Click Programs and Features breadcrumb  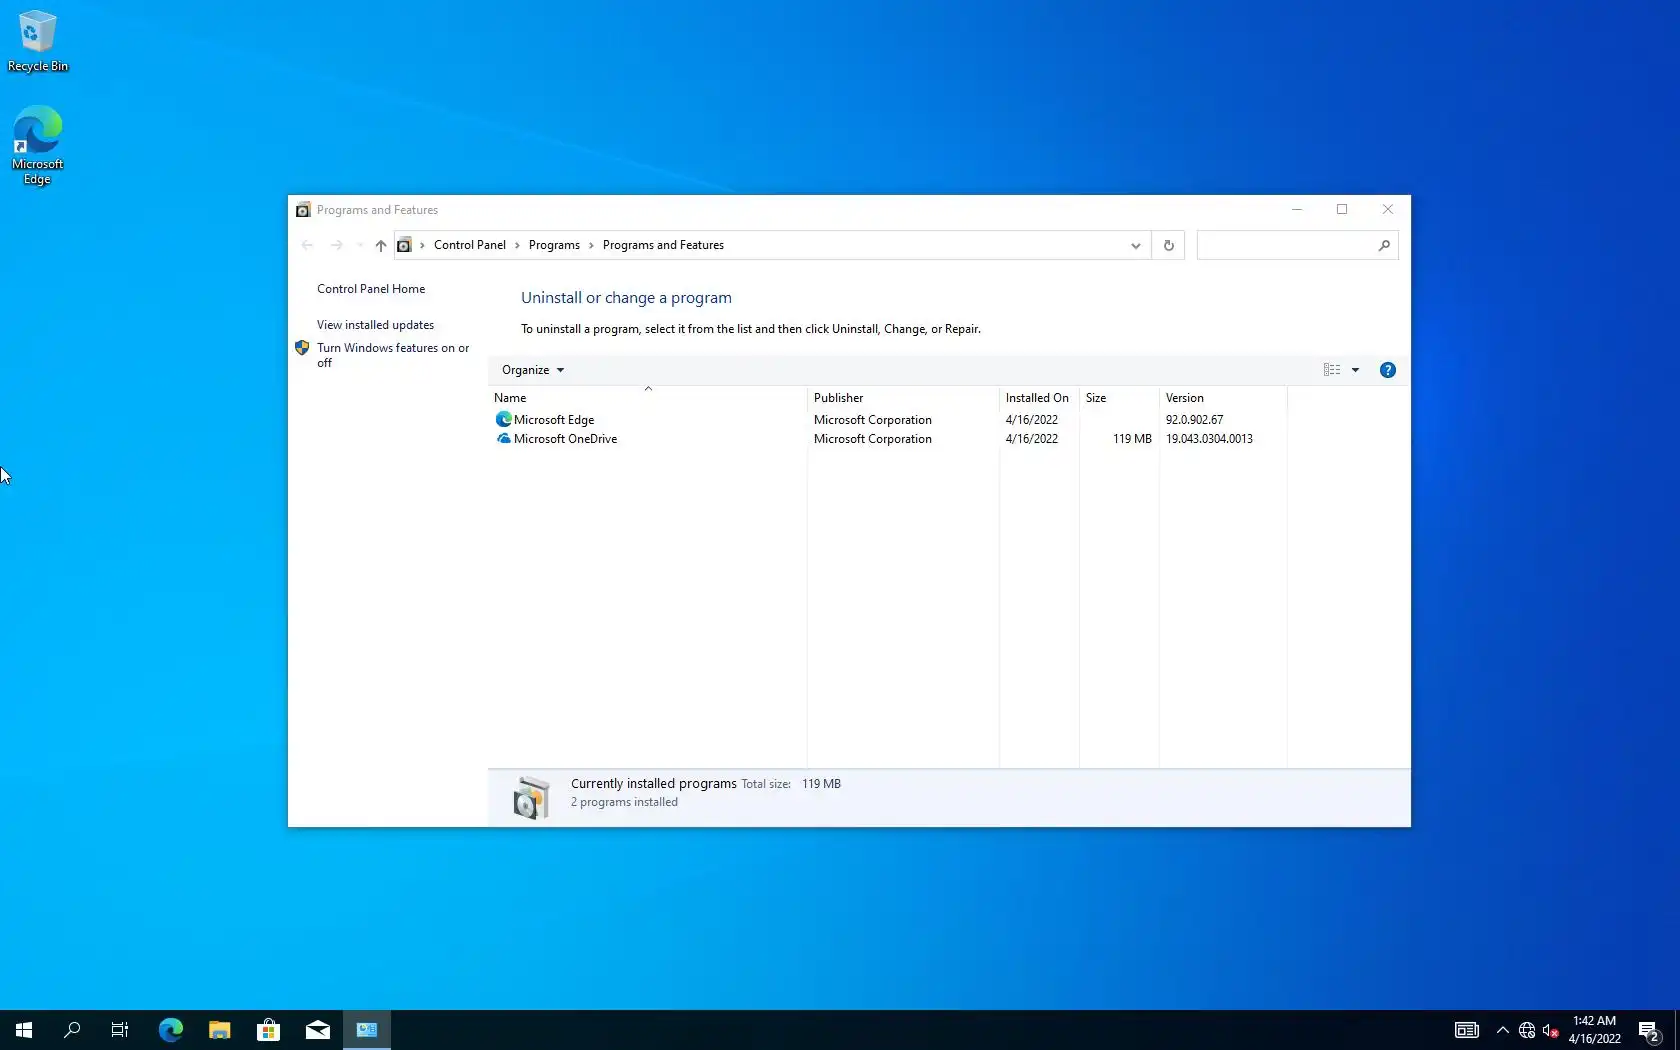pyautogui.click(x=663, y=245)
